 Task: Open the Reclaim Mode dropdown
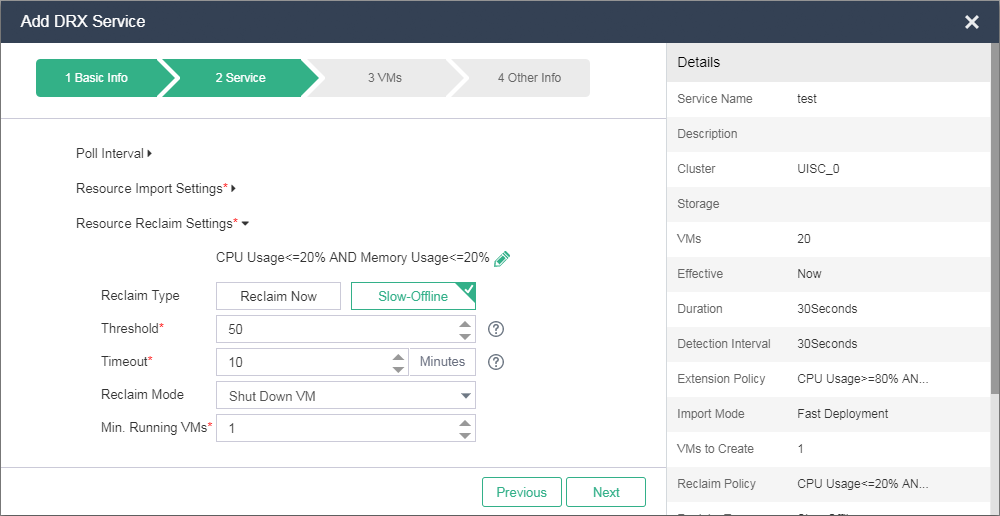coord(345,396)
